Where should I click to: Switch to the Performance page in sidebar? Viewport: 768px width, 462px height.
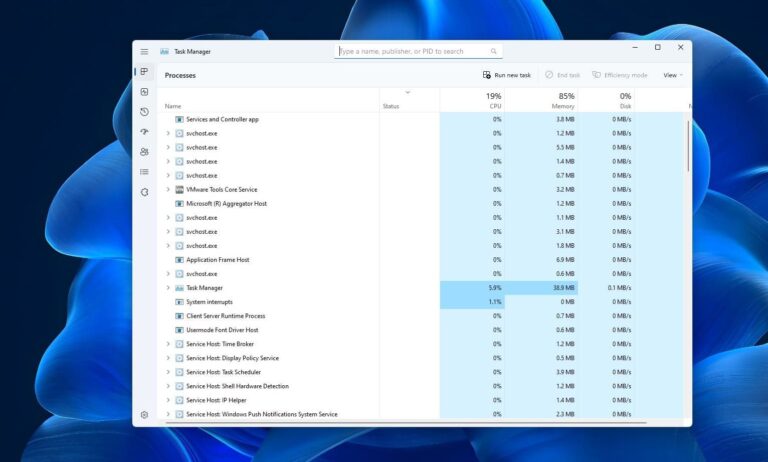[144, 92]
